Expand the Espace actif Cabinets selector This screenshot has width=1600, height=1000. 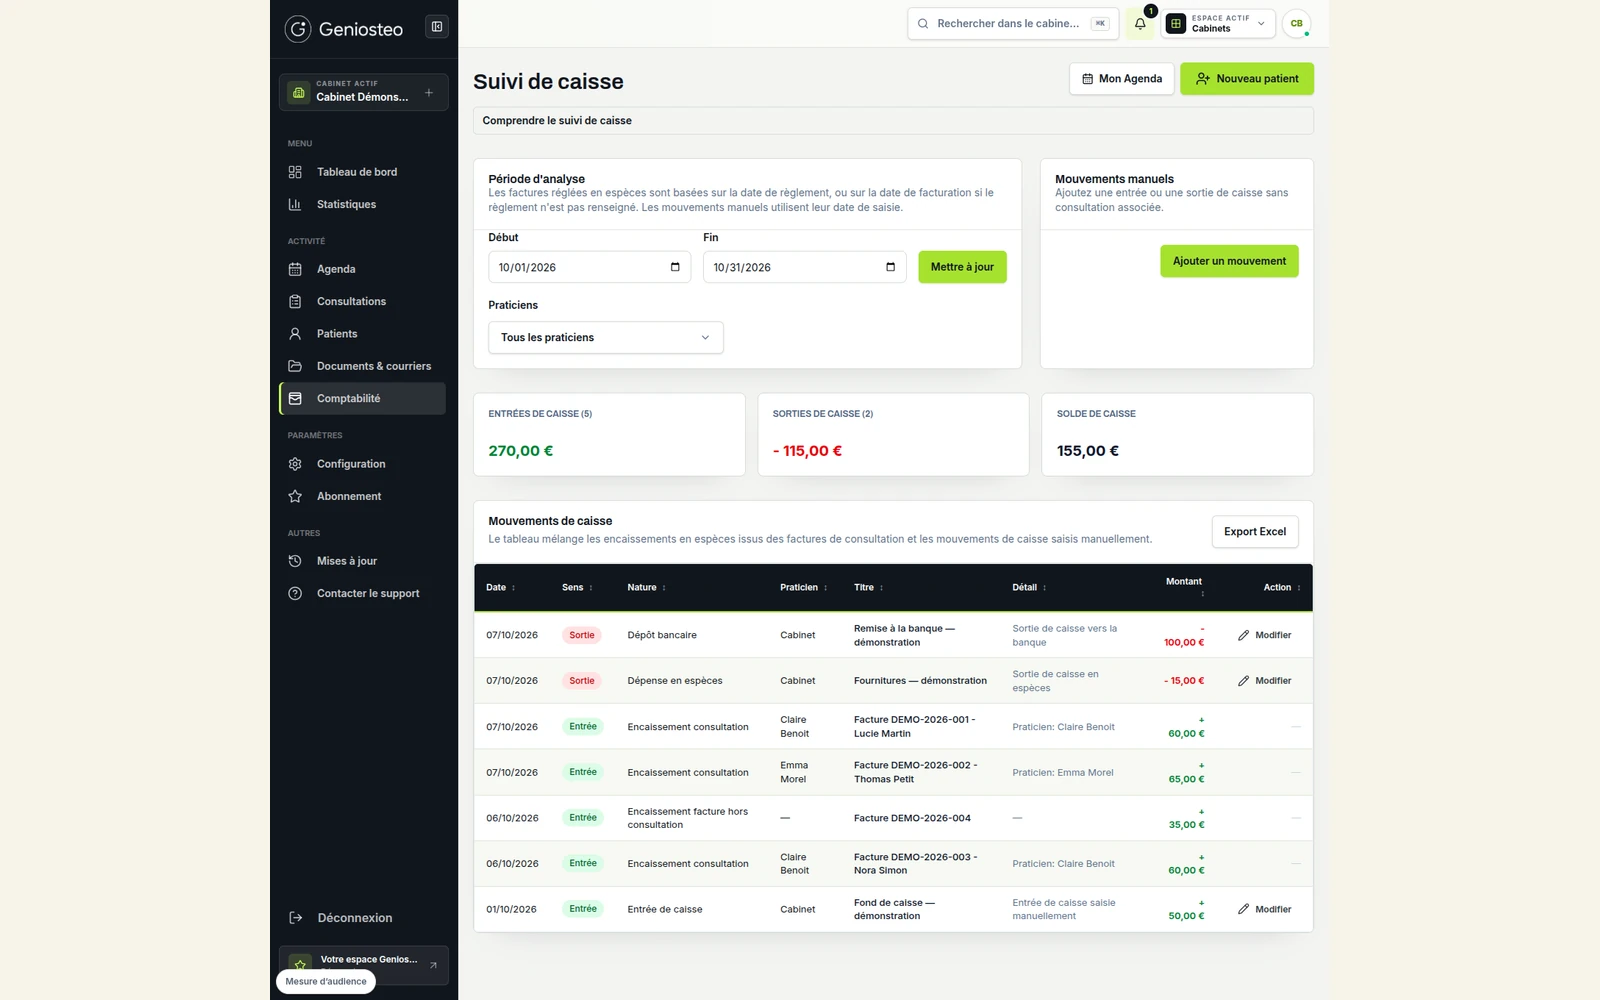point(1218,24)
